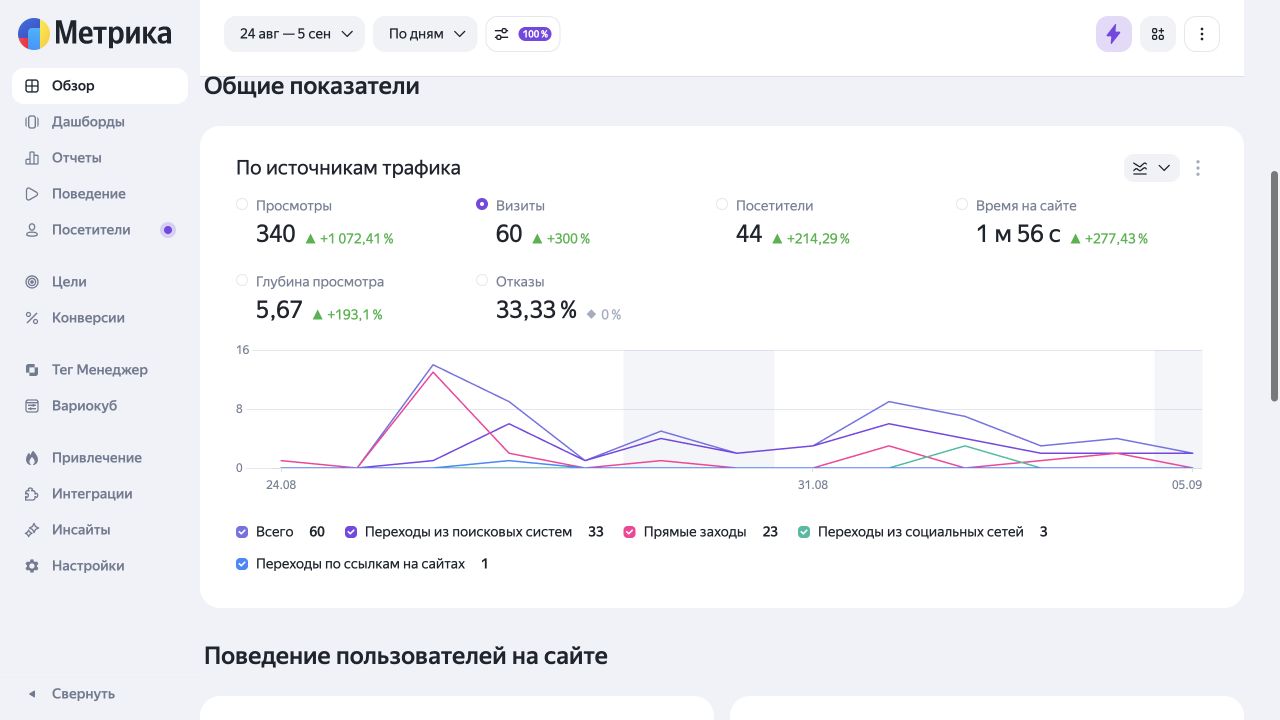
Task: Click the Интеграции puzzle icon
Action: click(32, 494)
